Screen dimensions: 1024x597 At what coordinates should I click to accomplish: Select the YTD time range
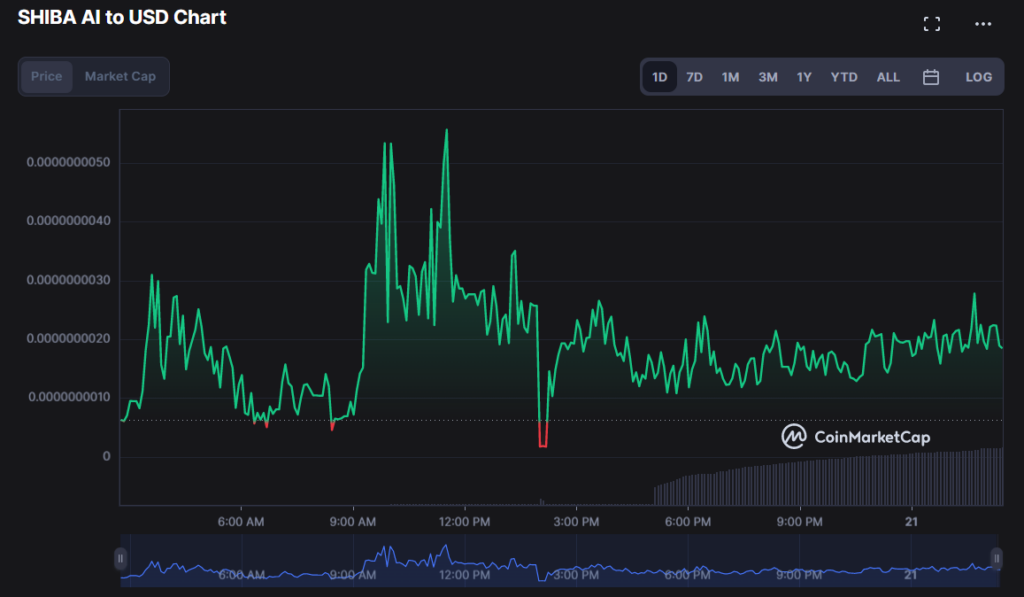tap(843, 76)
